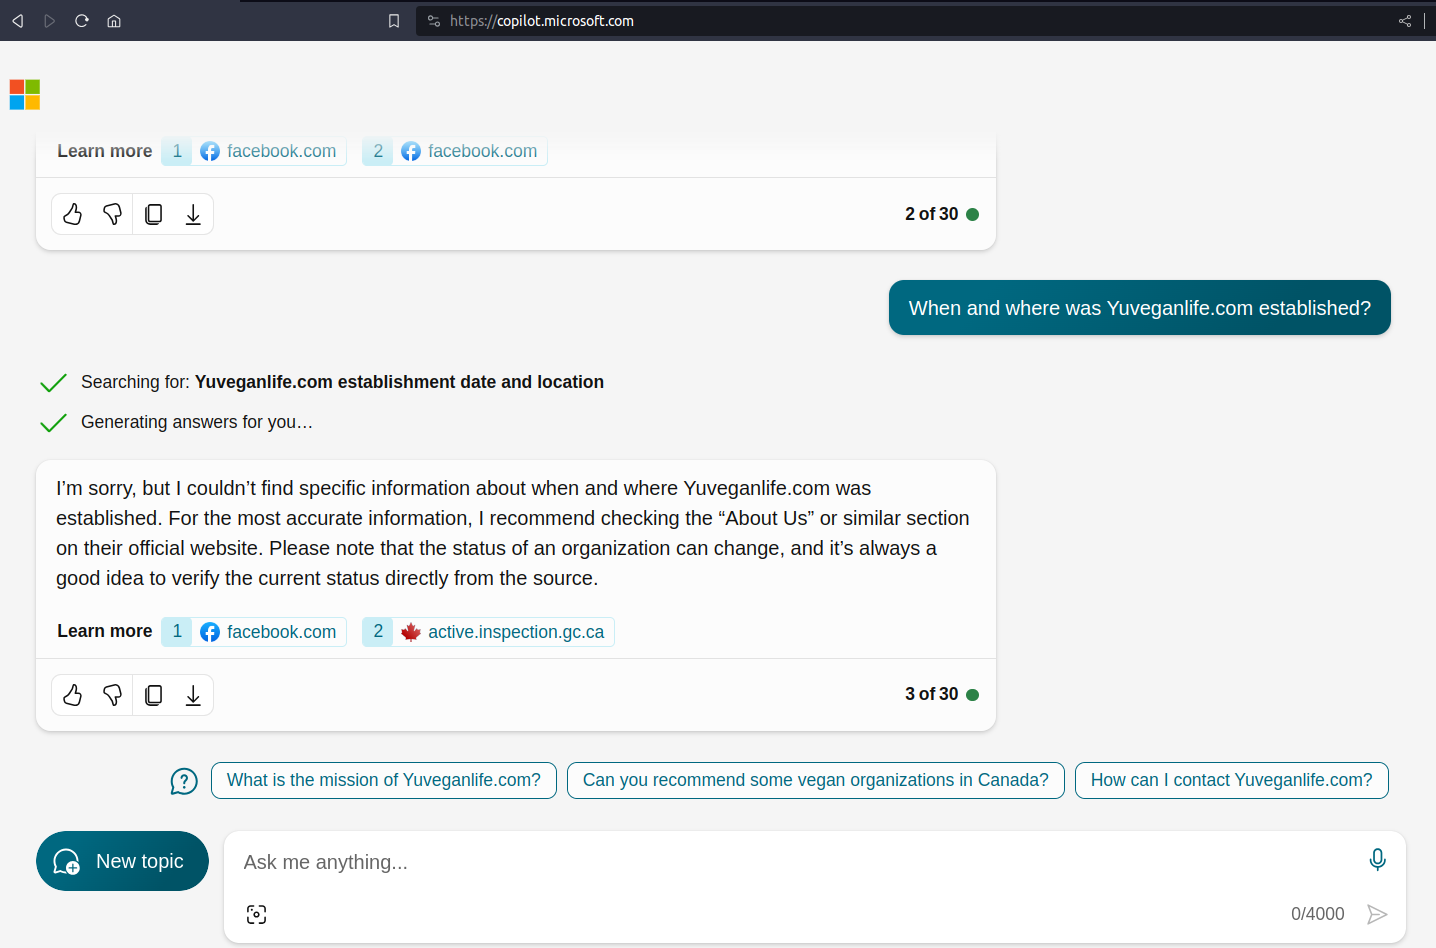Copy the 2 of 30 response
This screenshot has height=948, width=1436.
pyautogui.click(x=153, y=214)
